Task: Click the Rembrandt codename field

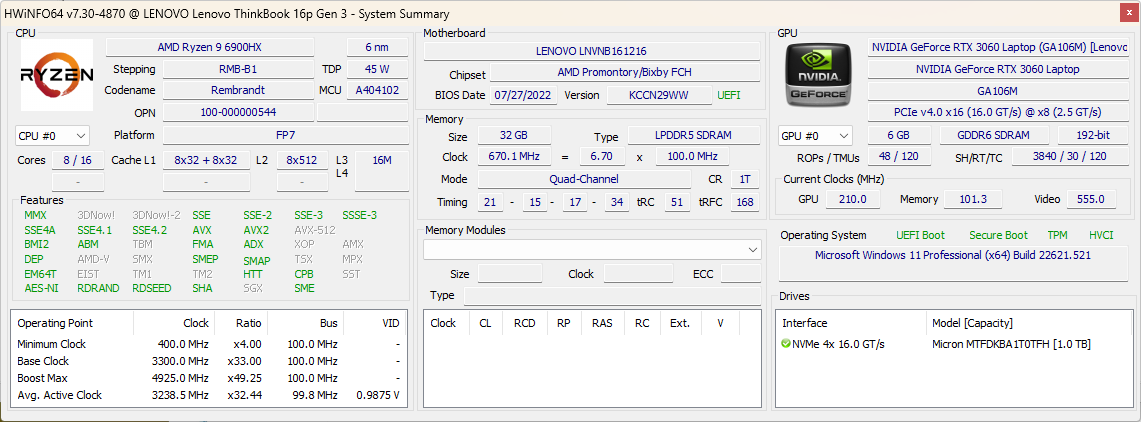Action: point(239,91)
